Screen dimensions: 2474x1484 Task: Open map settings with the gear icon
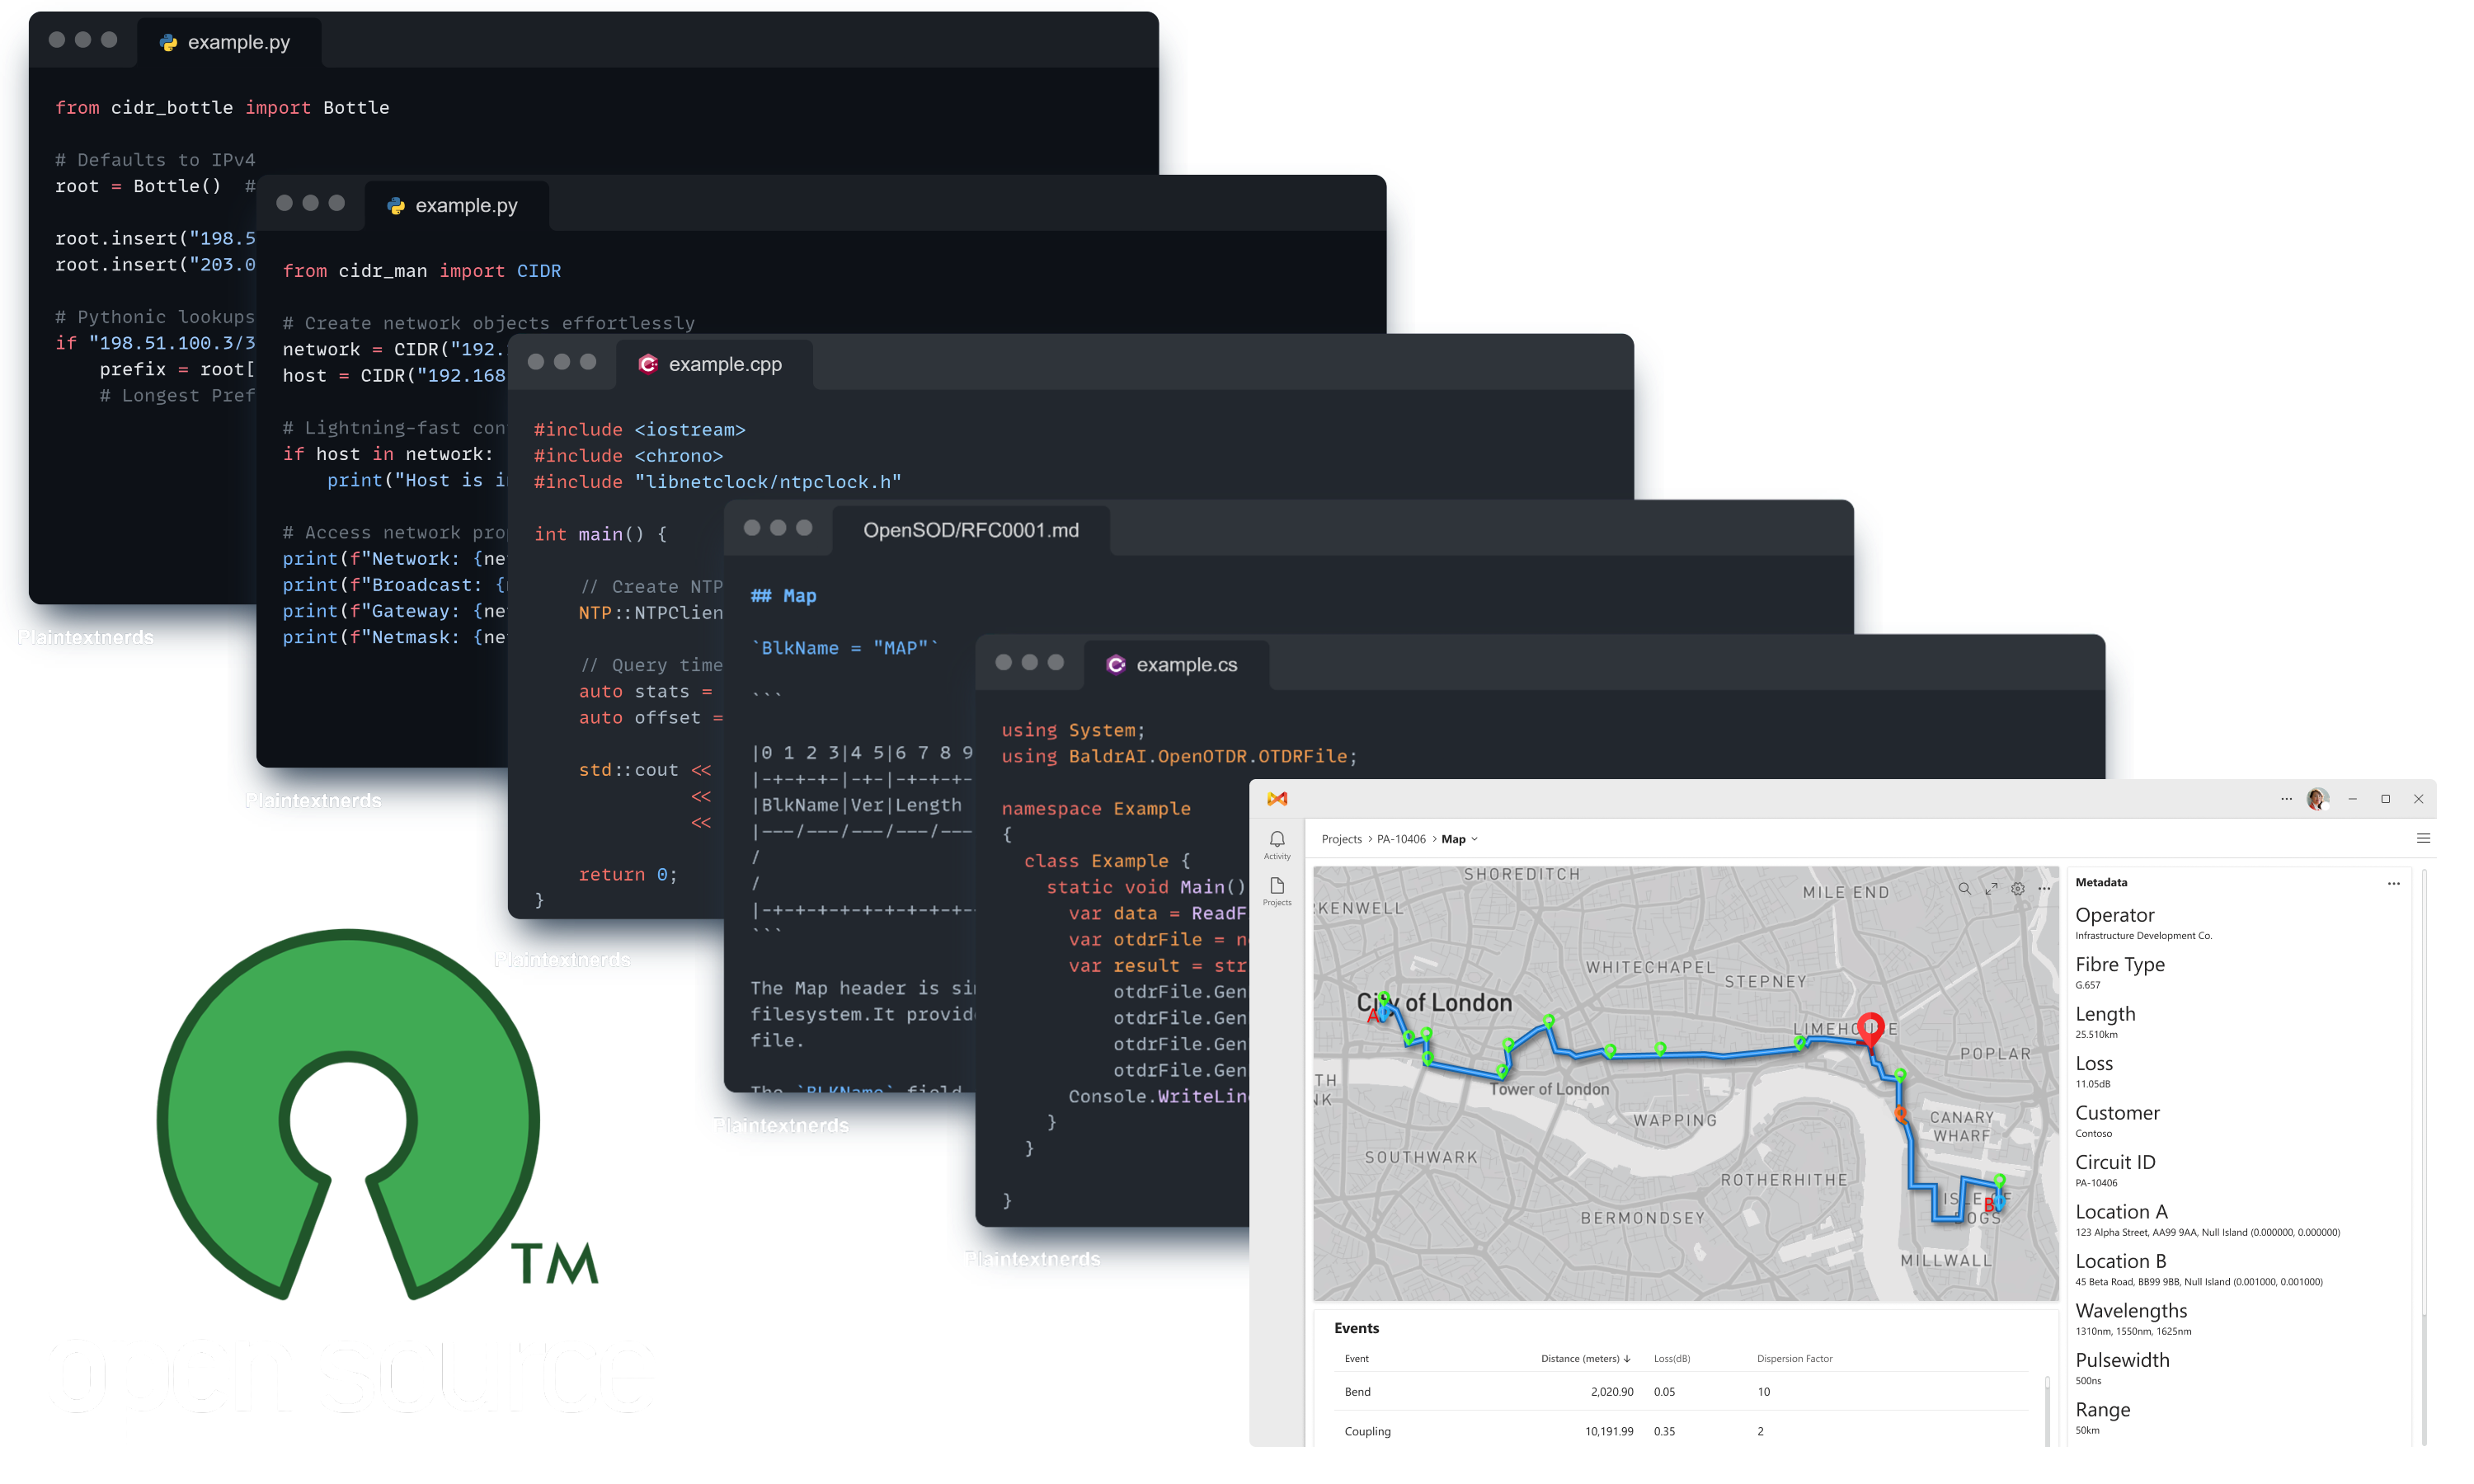[2018, 889]
